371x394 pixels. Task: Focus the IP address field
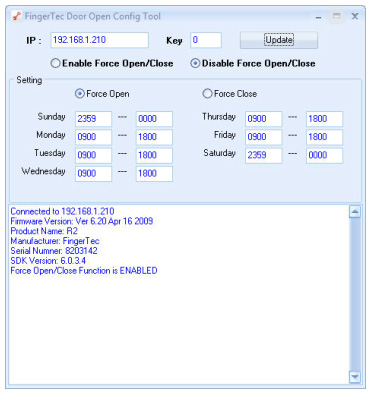point(99,40)
